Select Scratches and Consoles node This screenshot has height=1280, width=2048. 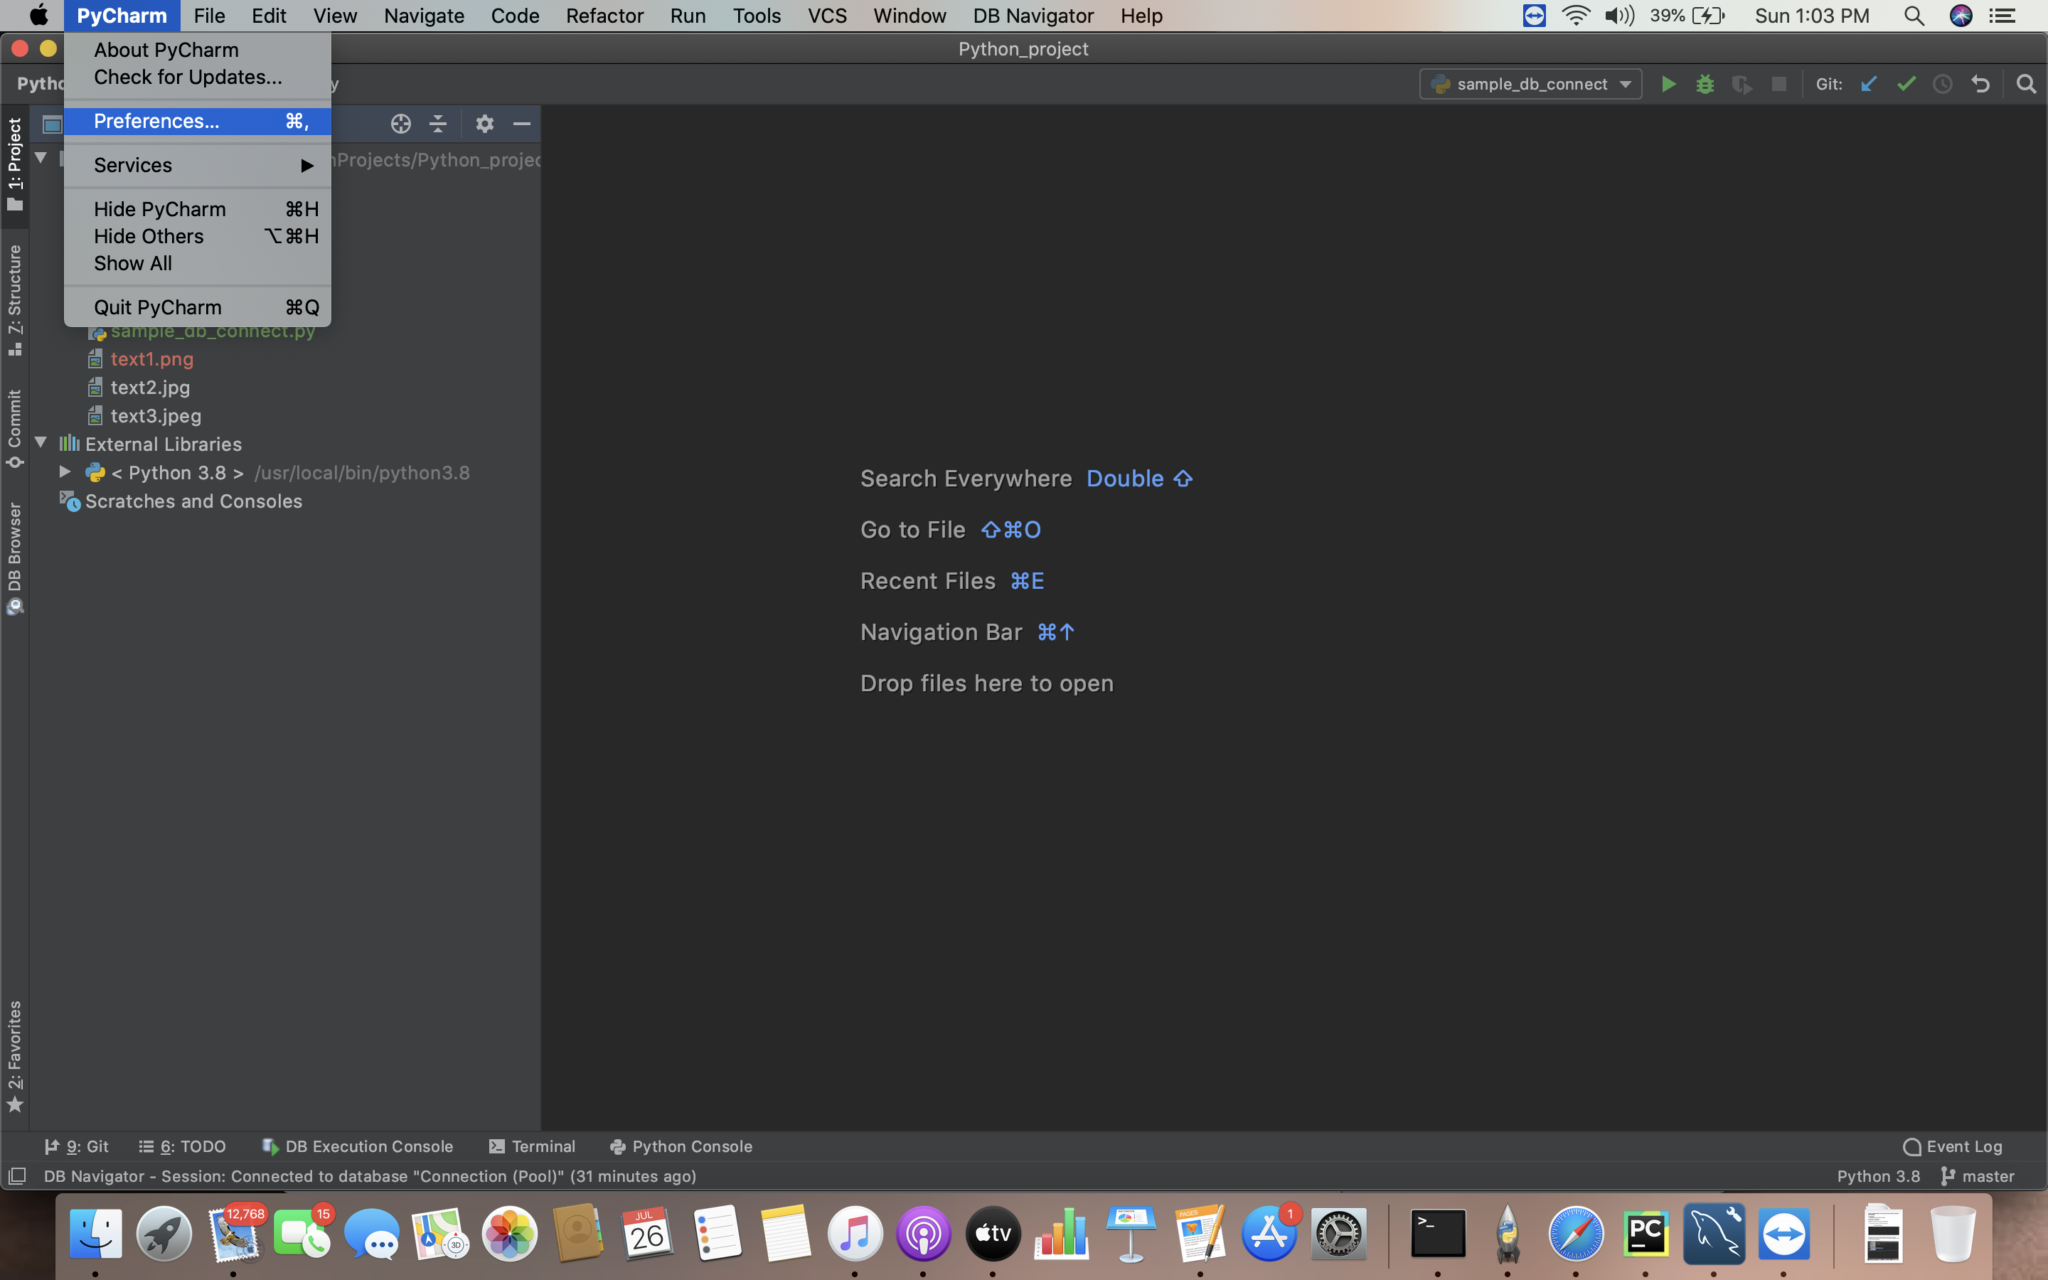[193, 501]
